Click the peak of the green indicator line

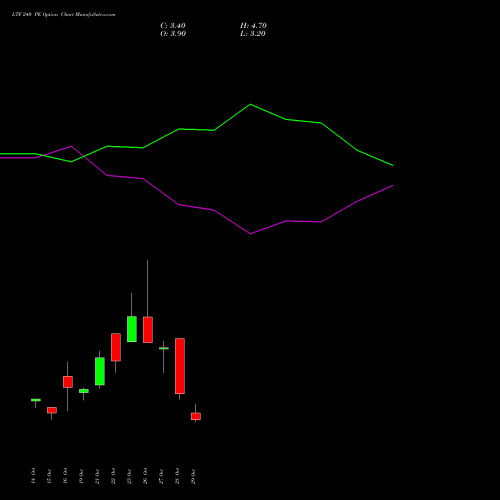(250, 104)
